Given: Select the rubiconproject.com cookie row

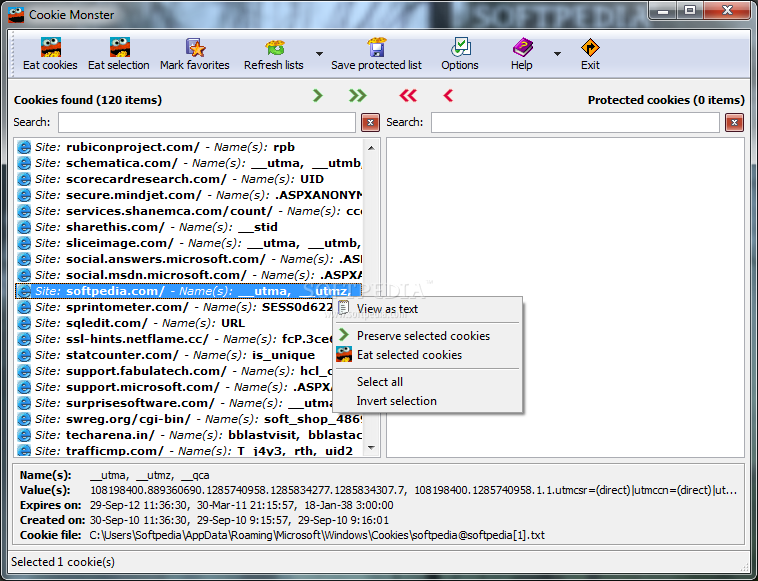Looking at the screenshot, I should point(189,147).
